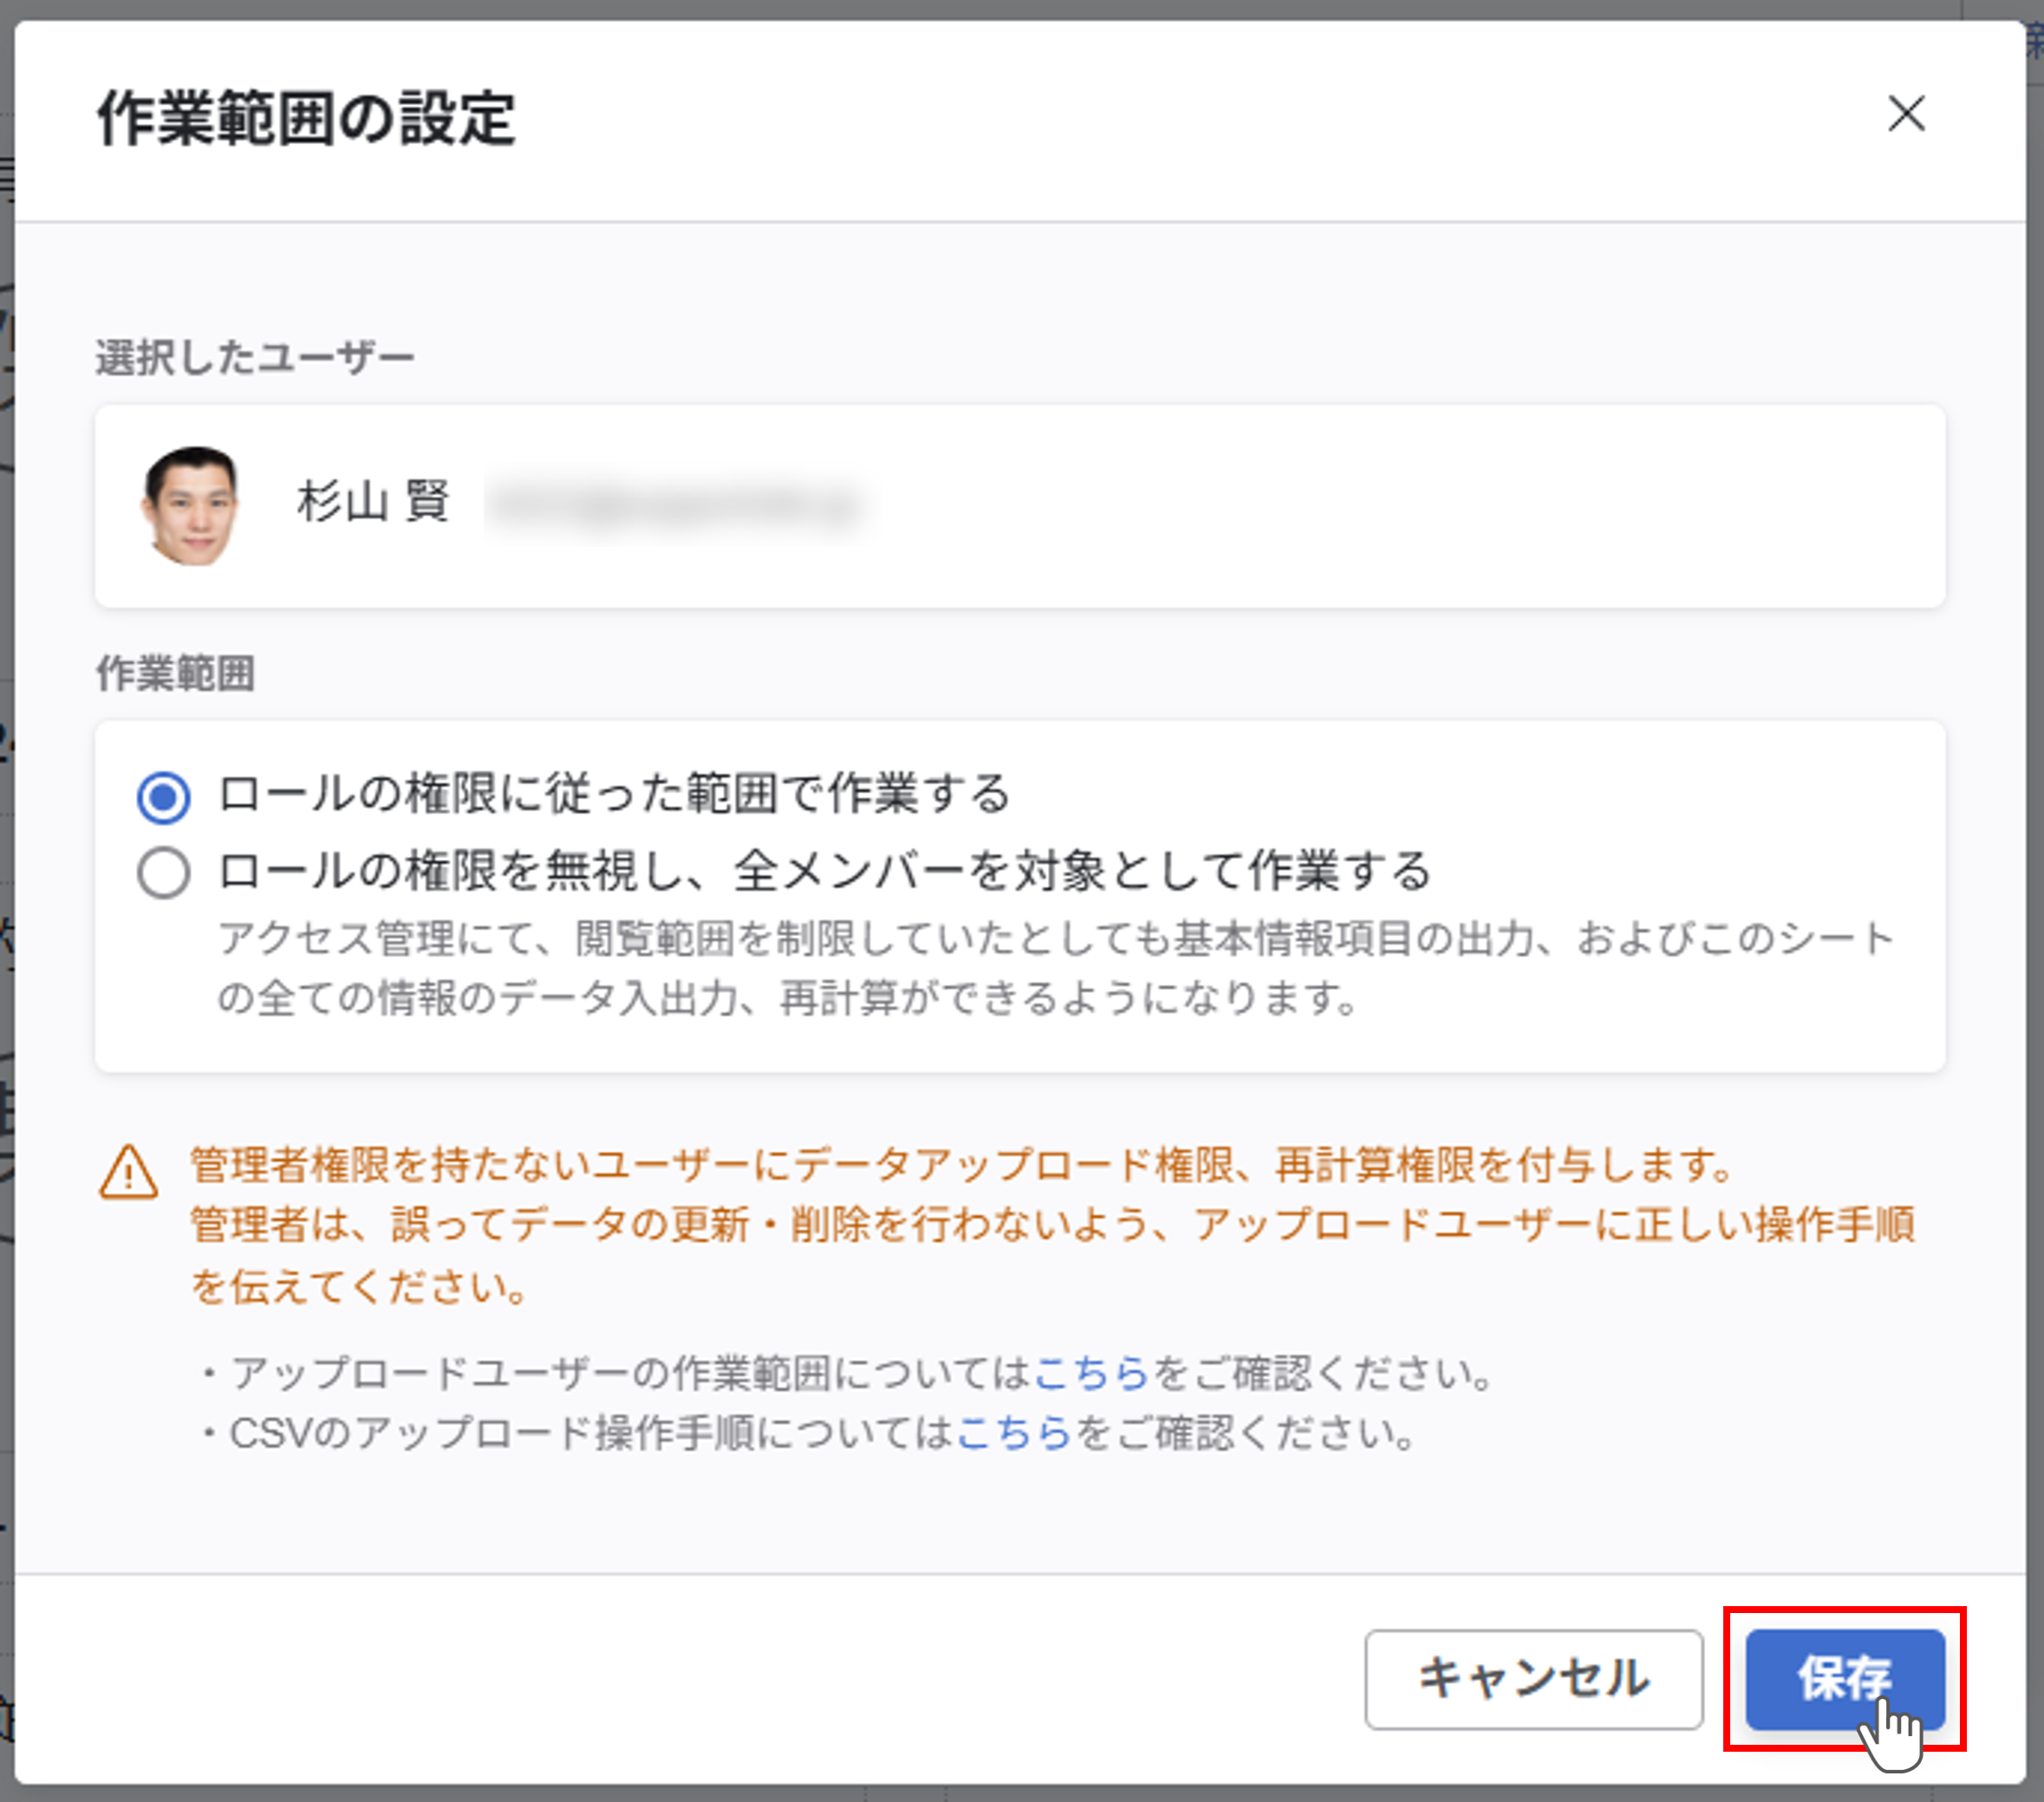Click the 作業範囲 section label

[x=175, y=673]
